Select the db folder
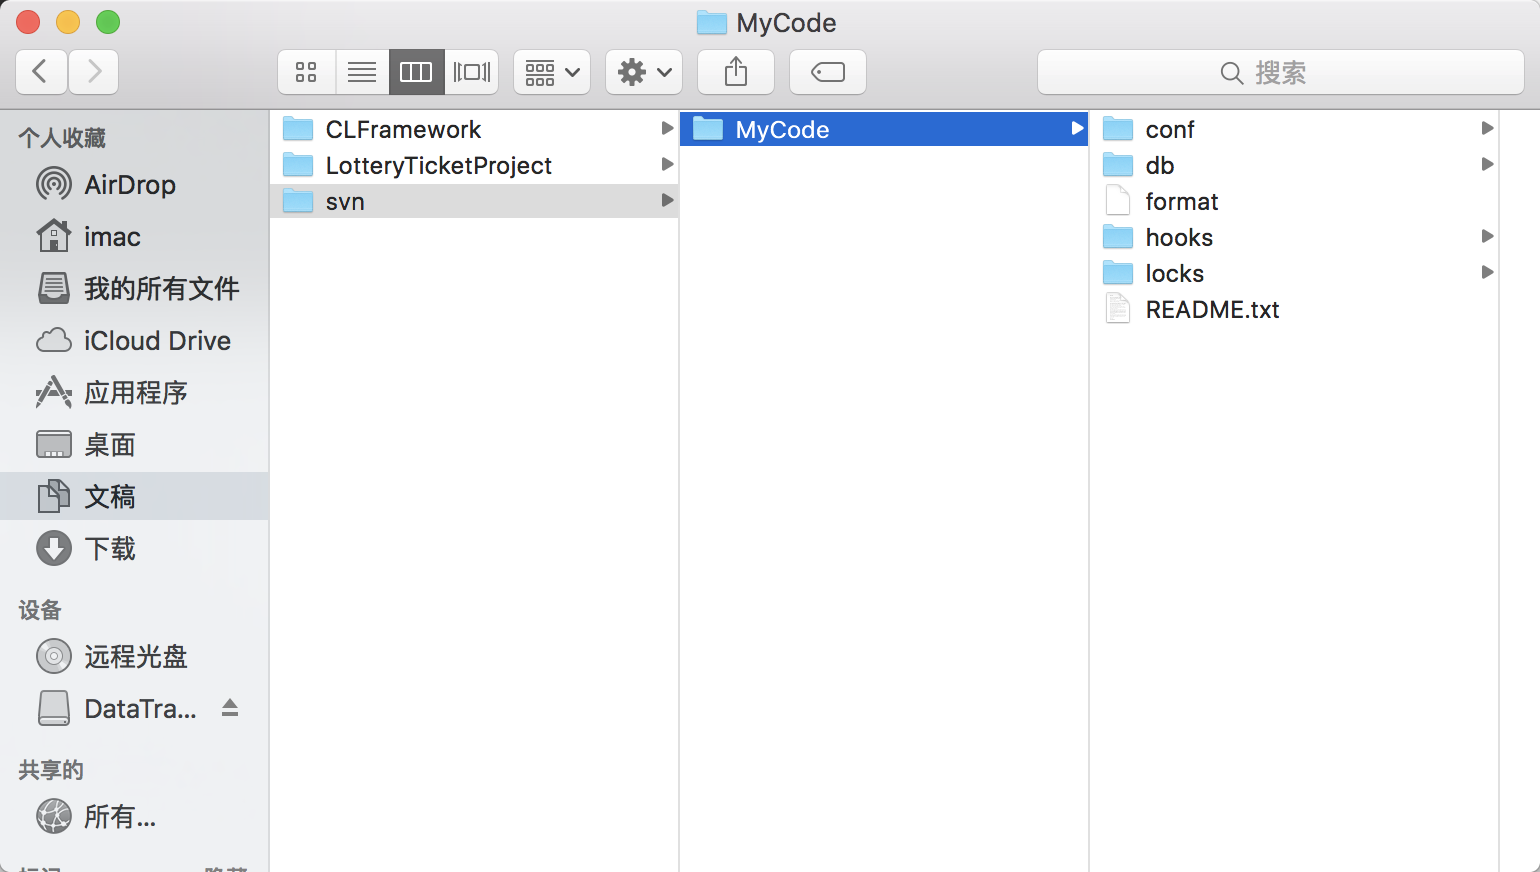This screenshot has width=1540, height=872. (x=1294, y=165)
